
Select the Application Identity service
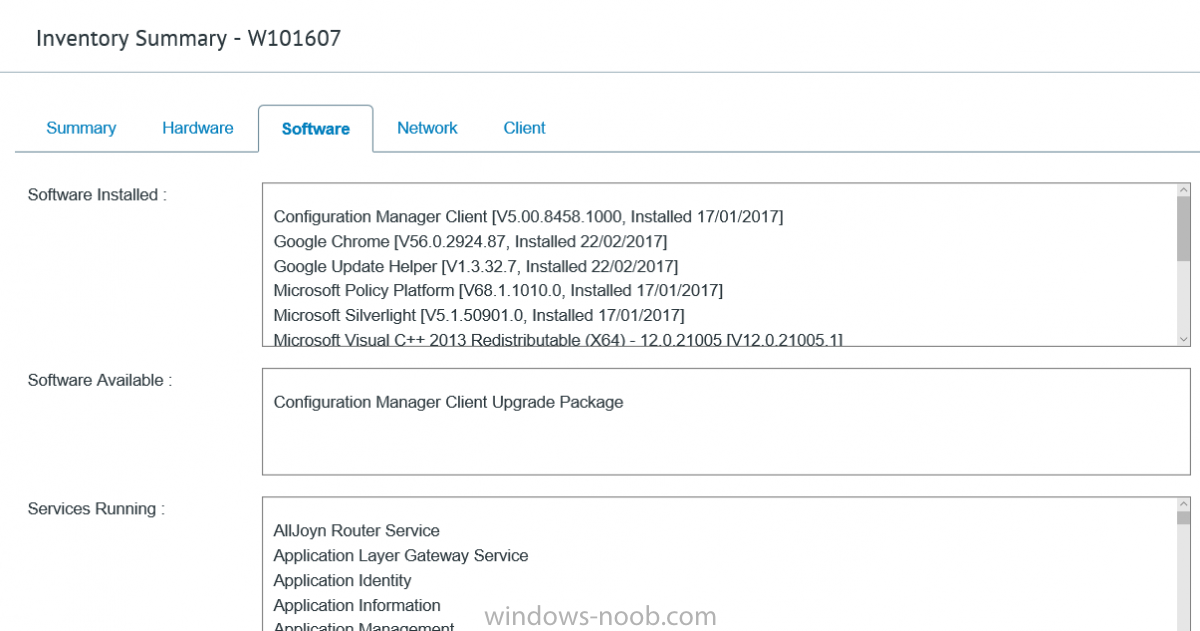(x=342, y=580)
